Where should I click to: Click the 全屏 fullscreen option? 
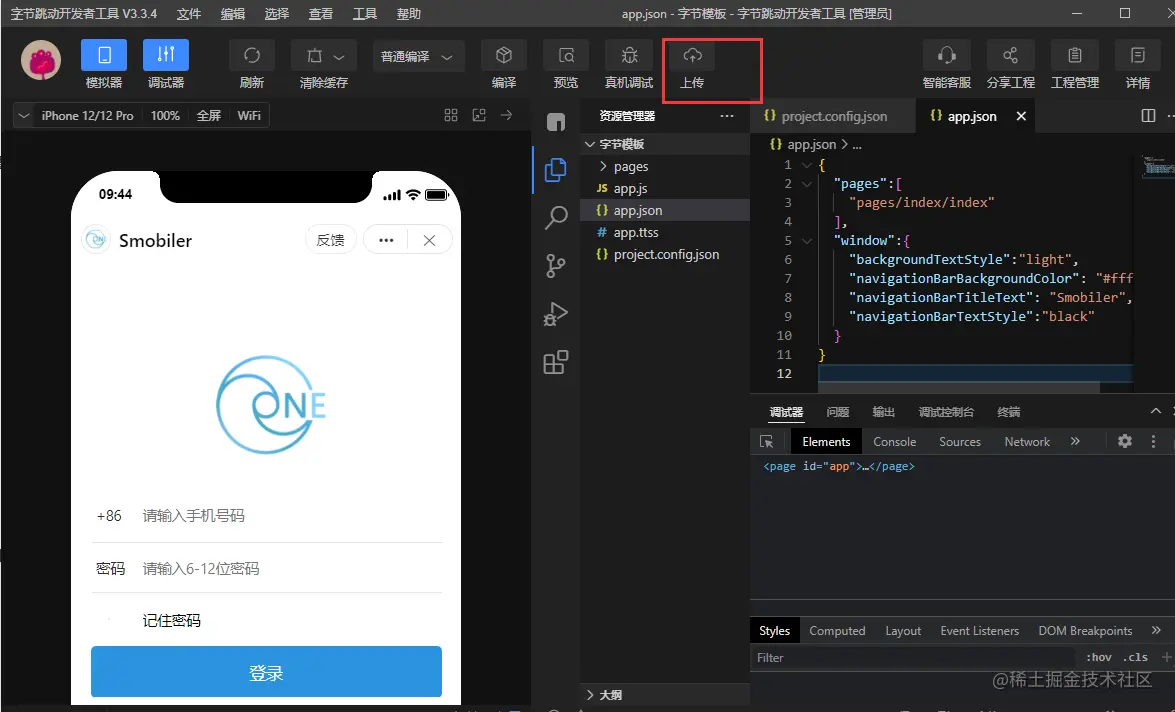pyautogui.click(x=208, y=115)
